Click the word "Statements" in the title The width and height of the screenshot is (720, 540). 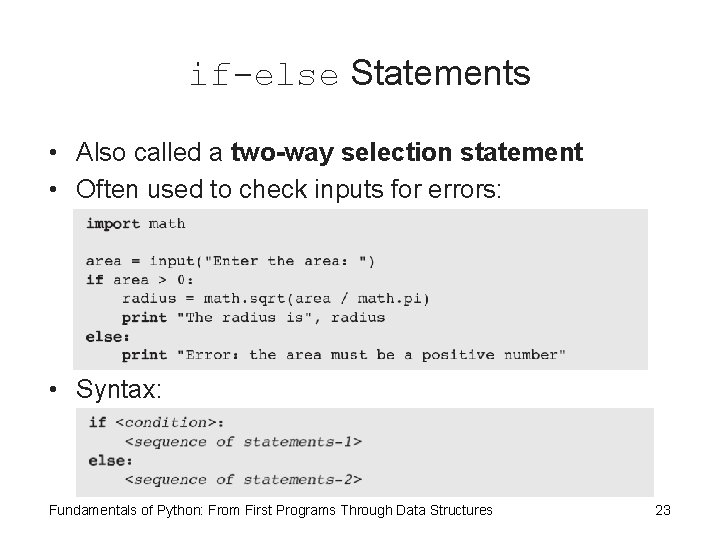click(440, 73)
